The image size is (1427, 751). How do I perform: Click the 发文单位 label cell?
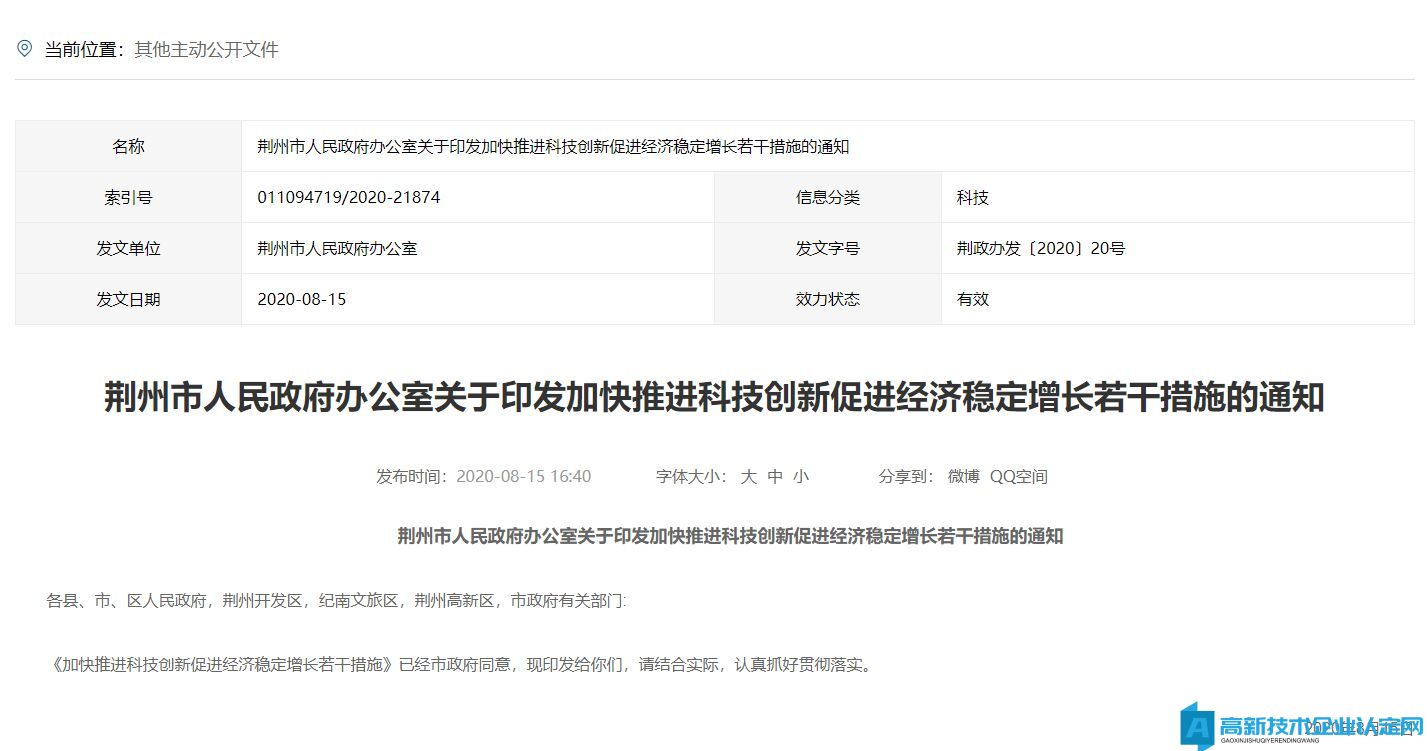pyautogui.click(x=129, y=248)
